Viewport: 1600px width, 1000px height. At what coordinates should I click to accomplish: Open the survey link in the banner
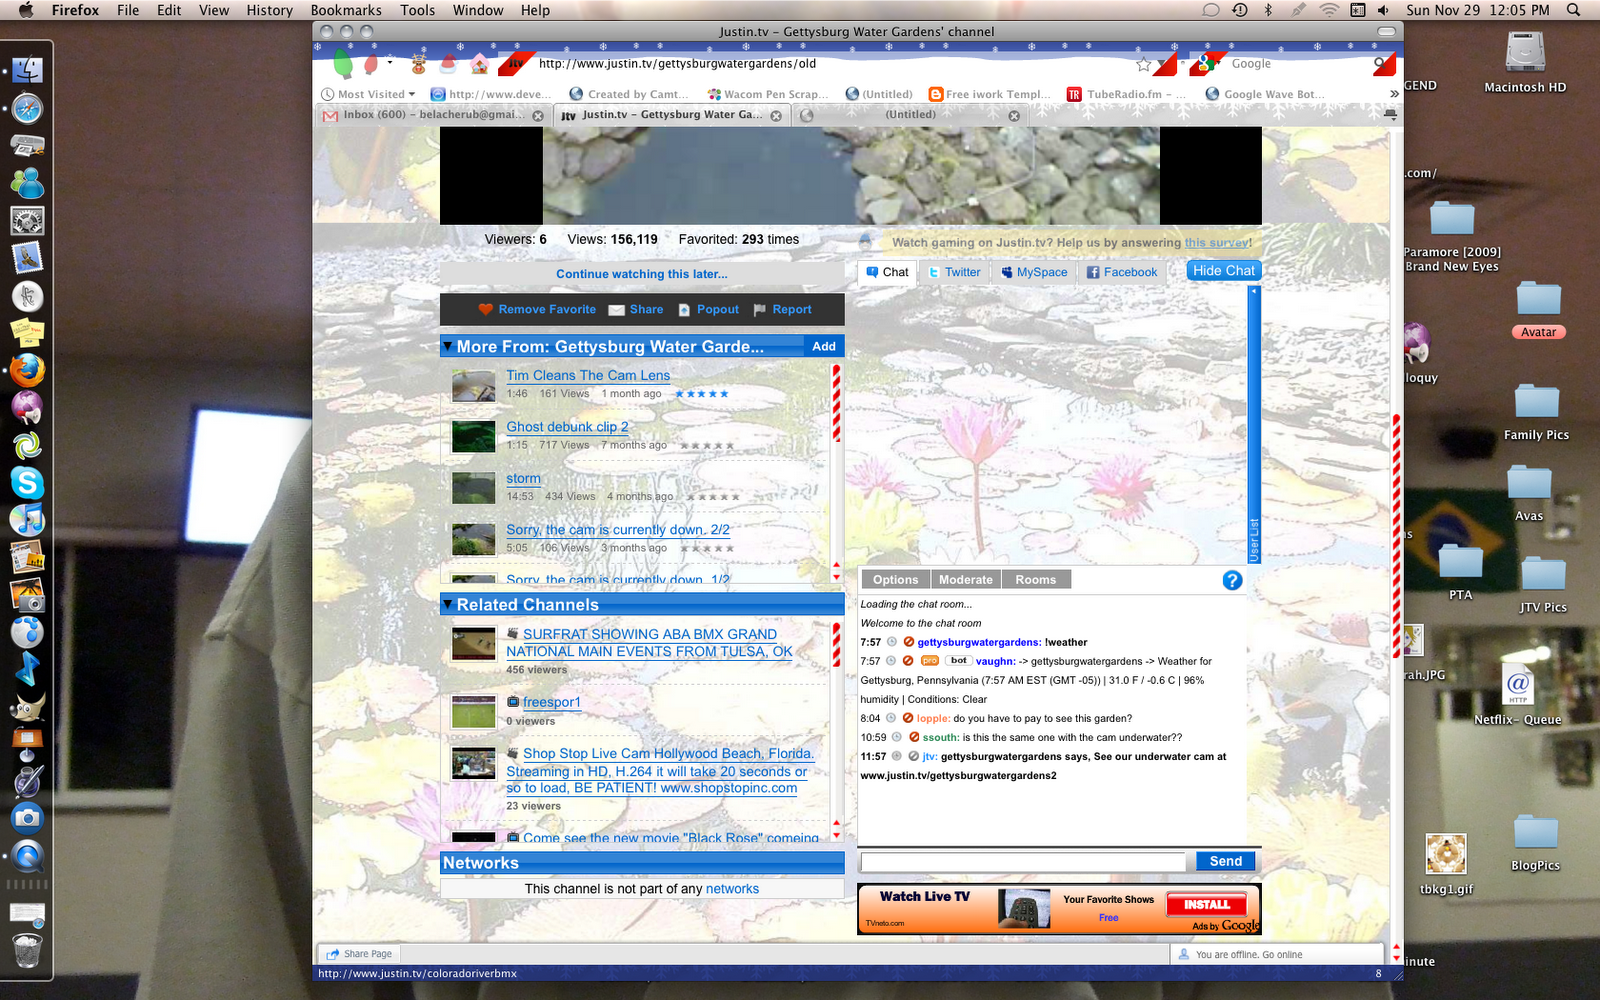pyautogui.click(x=1216, y=243)
